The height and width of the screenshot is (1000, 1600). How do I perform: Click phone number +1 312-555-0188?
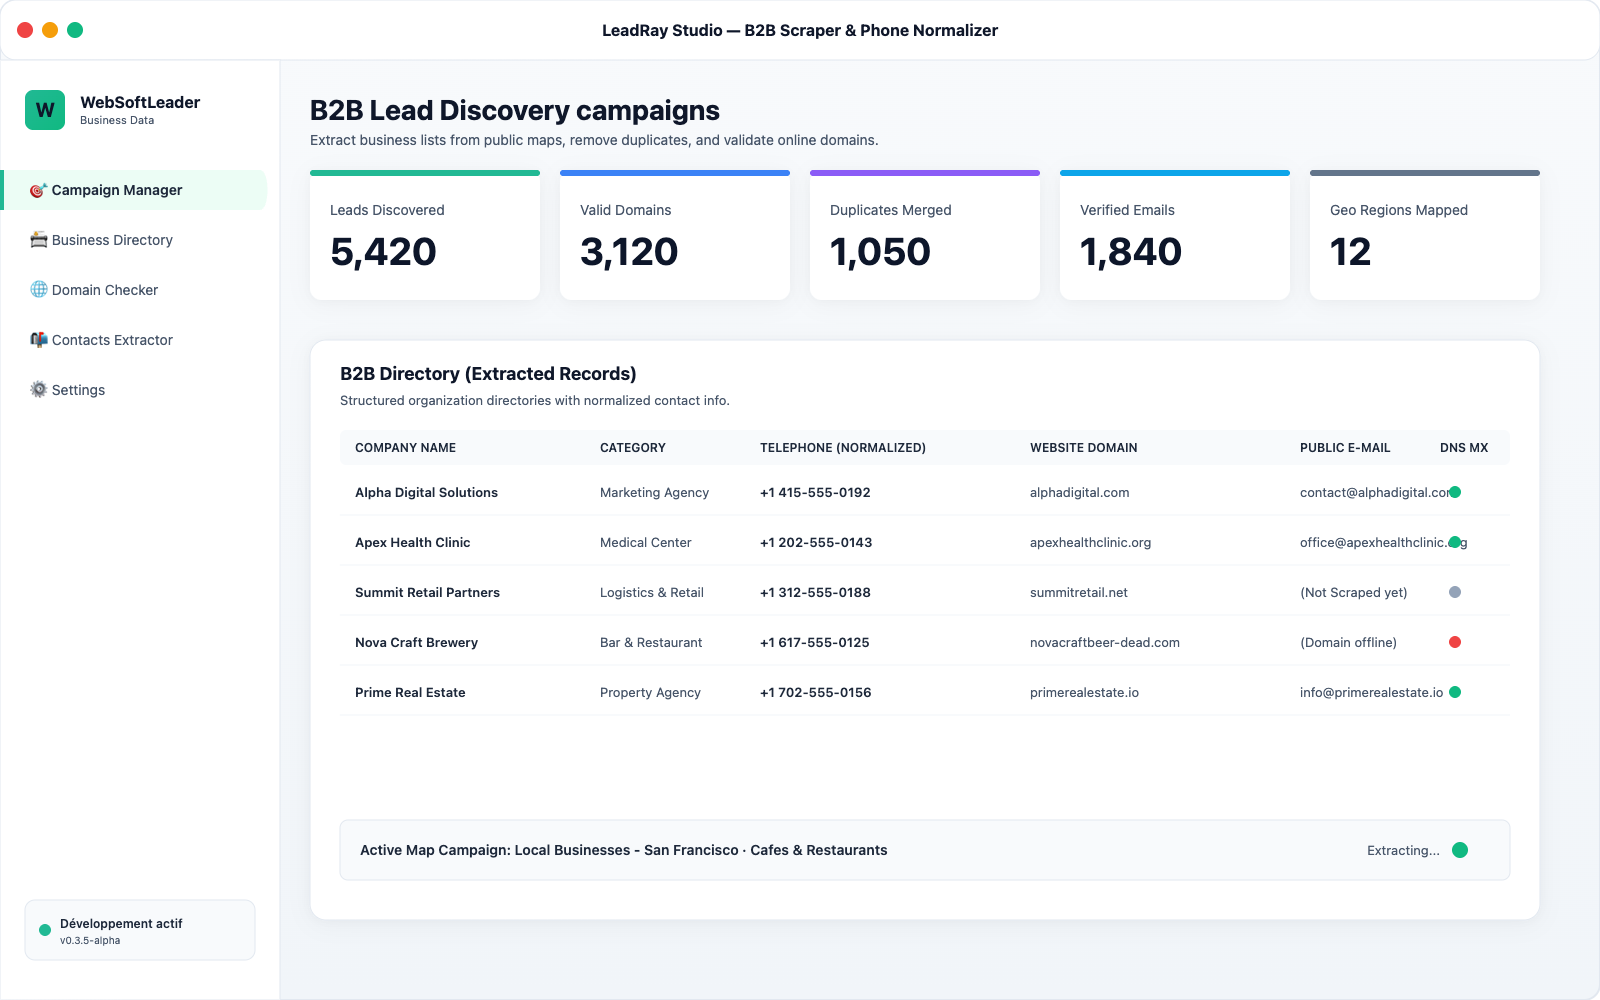pos(815,592)
